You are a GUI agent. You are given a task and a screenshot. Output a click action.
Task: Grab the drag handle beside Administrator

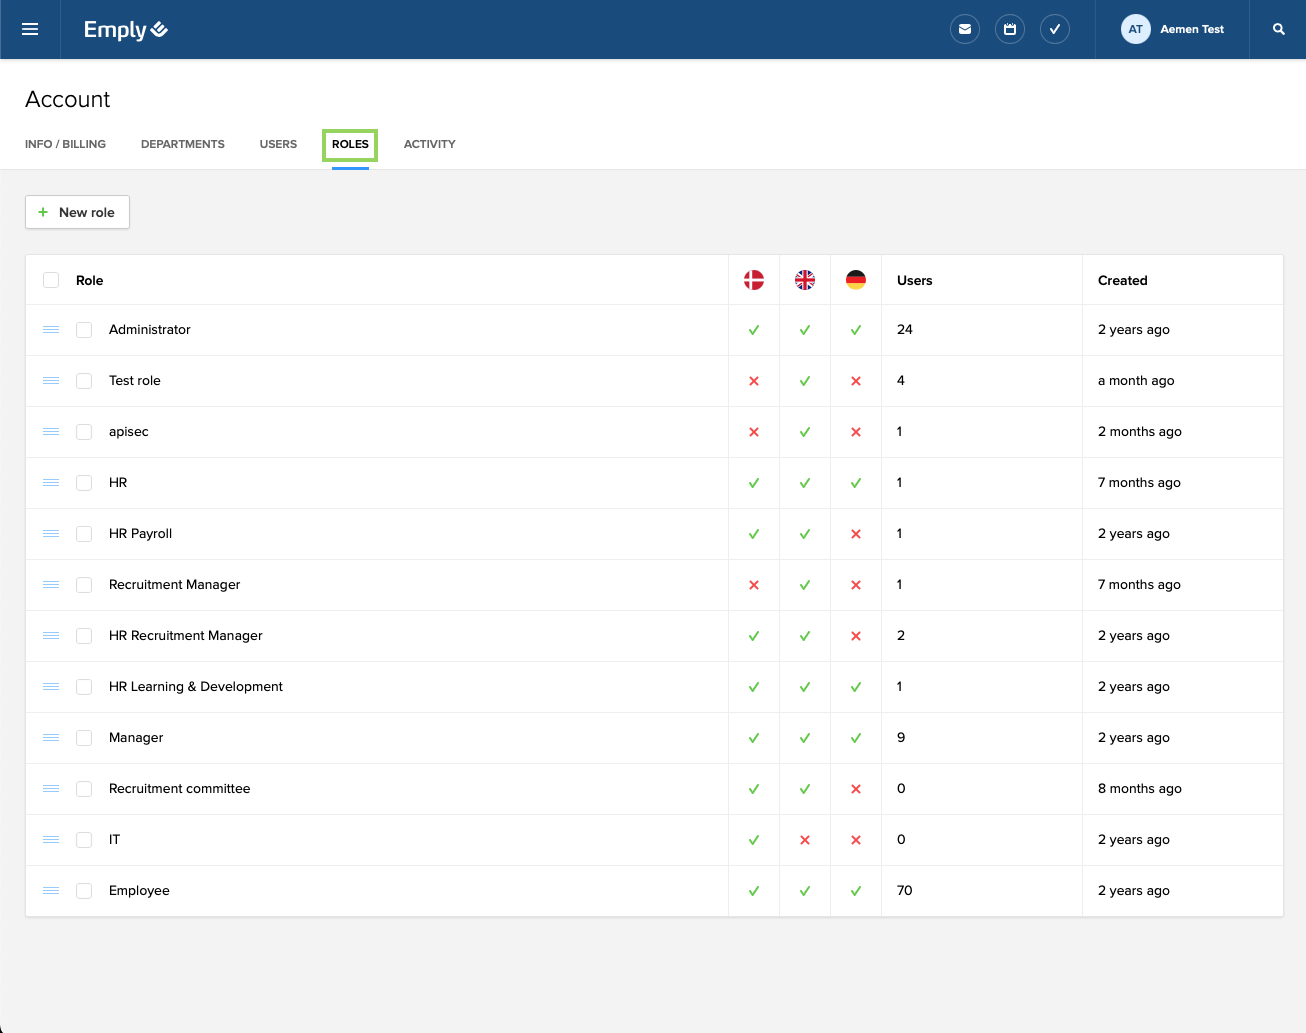(x=51, y=329)
